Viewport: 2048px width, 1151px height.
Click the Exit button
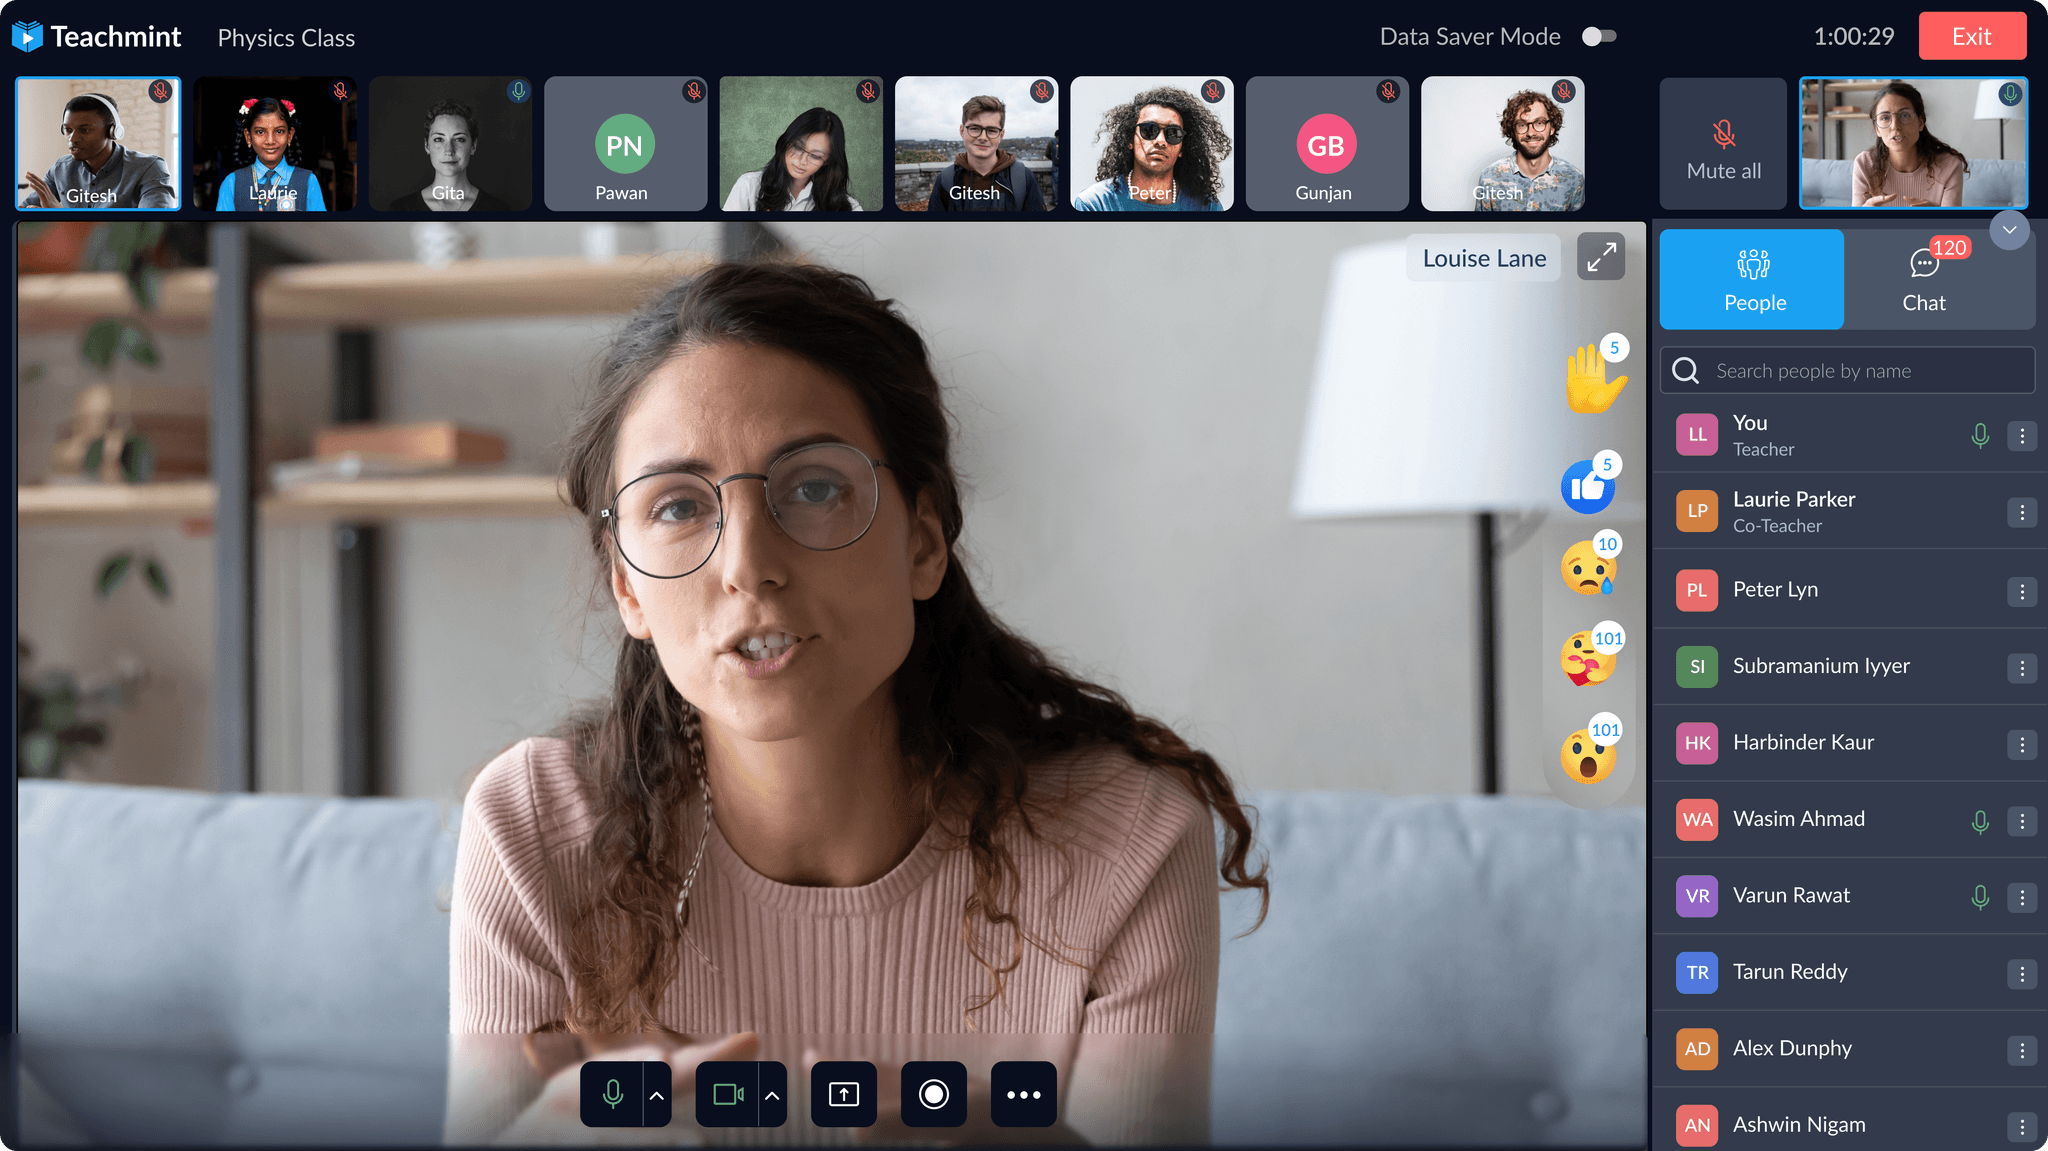(1971, 37)
